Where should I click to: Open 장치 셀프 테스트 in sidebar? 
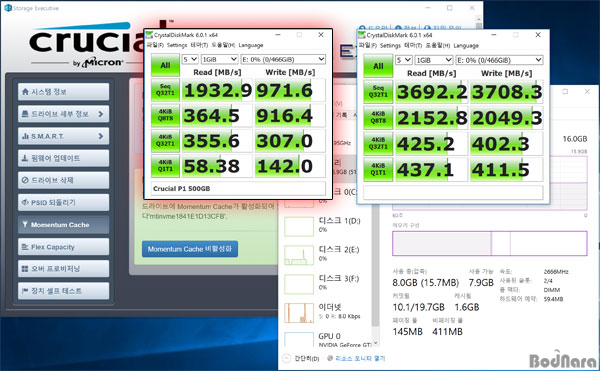pyautogui.click(x=63, y=291)
